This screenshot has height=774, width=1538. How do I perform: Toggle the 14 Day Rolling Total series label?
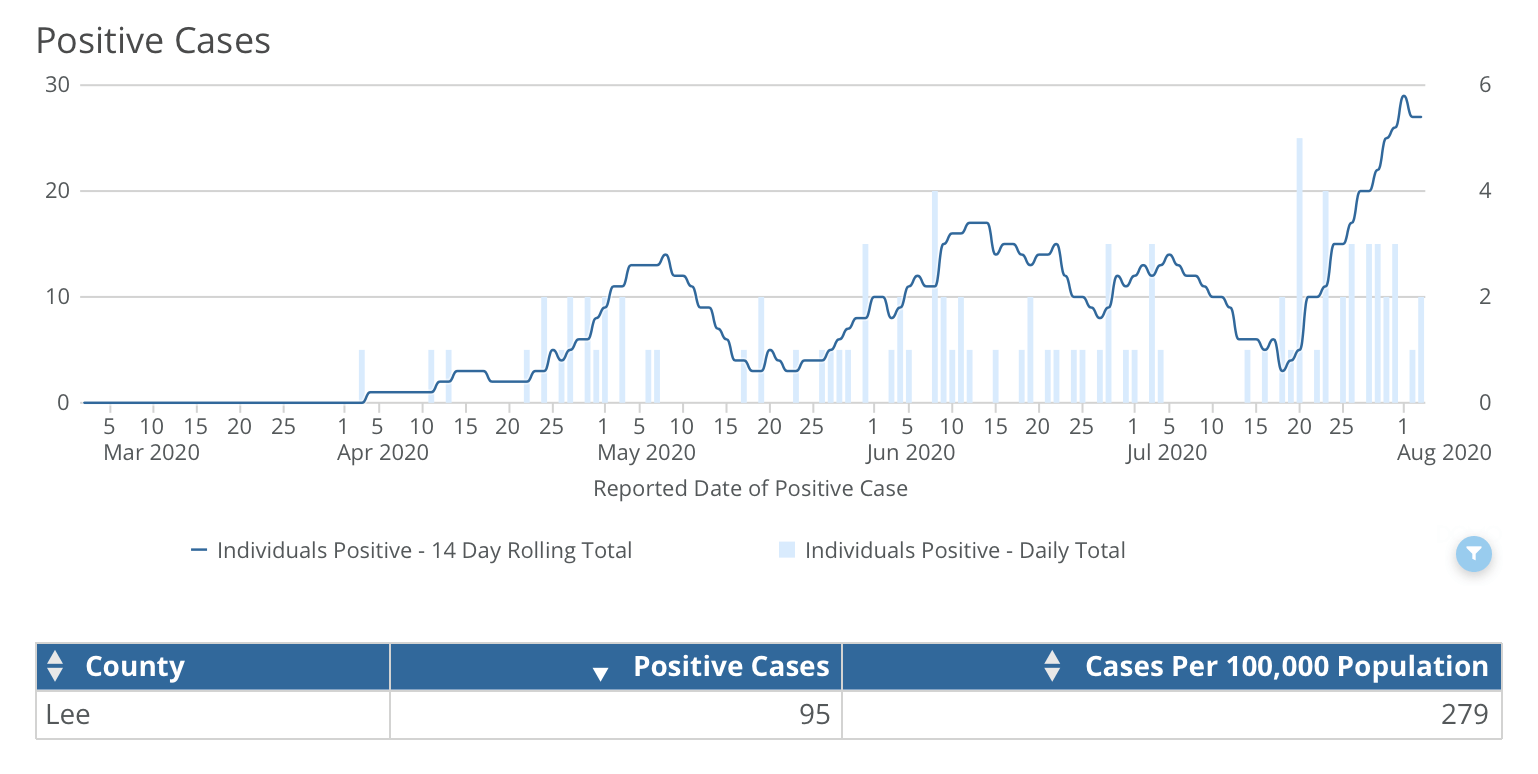[x=424, y=550]
